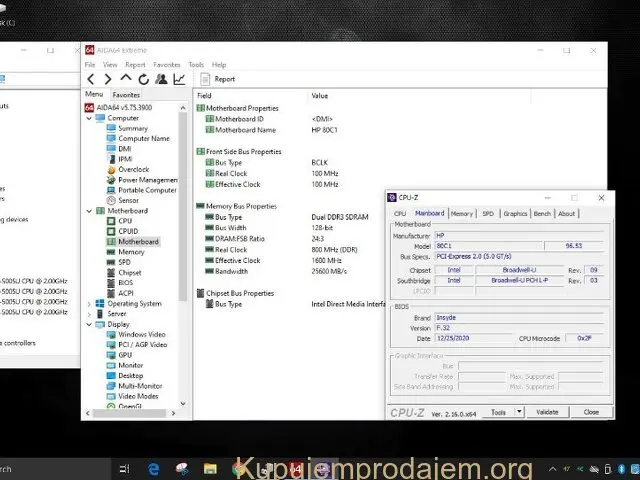Select the GPU item under Display

(125, 355)
